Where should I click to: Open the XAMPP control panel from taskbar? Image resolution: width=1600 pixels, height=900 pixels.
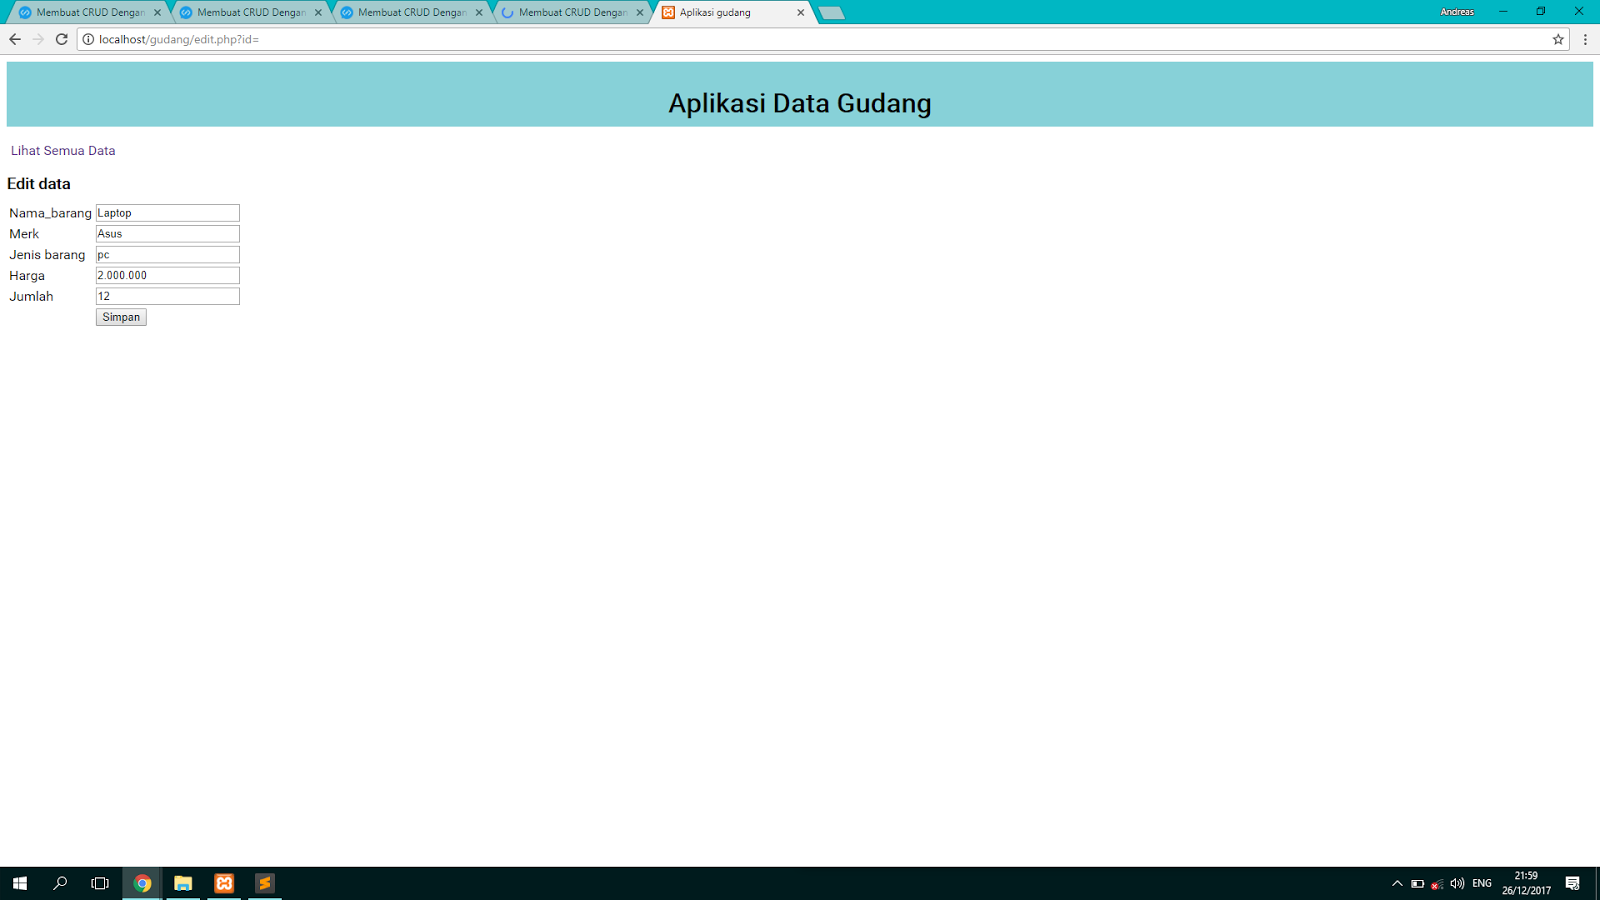(223, 883)
